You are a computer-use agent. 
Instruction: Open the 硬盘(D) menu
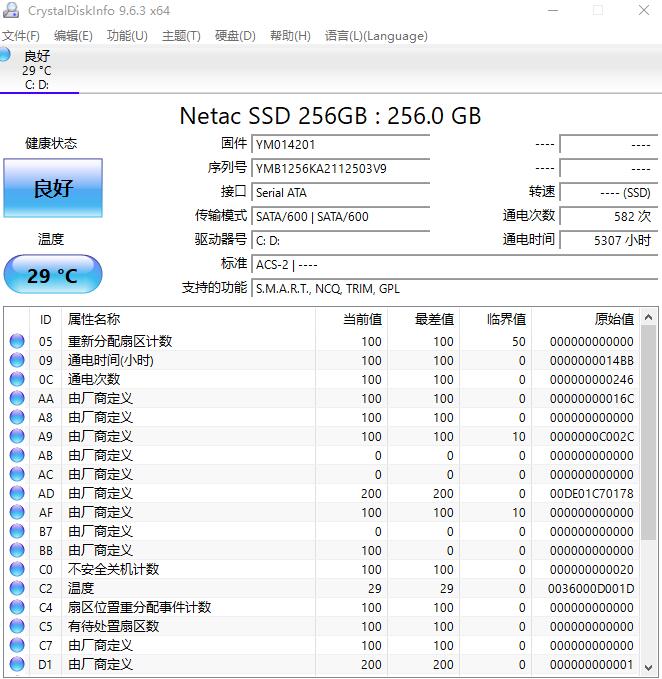[235, 36]
